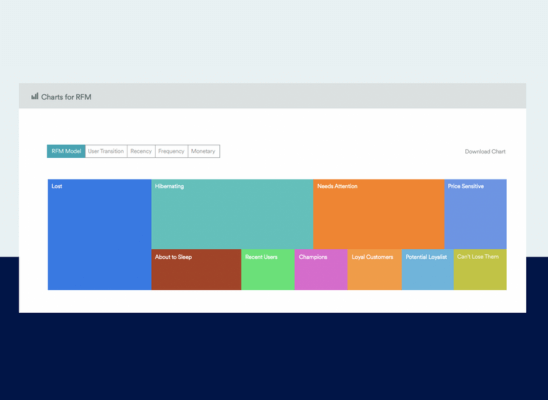Select the pink Champions segment
Screen dimensions: 548x400
[x=321, y=269]
